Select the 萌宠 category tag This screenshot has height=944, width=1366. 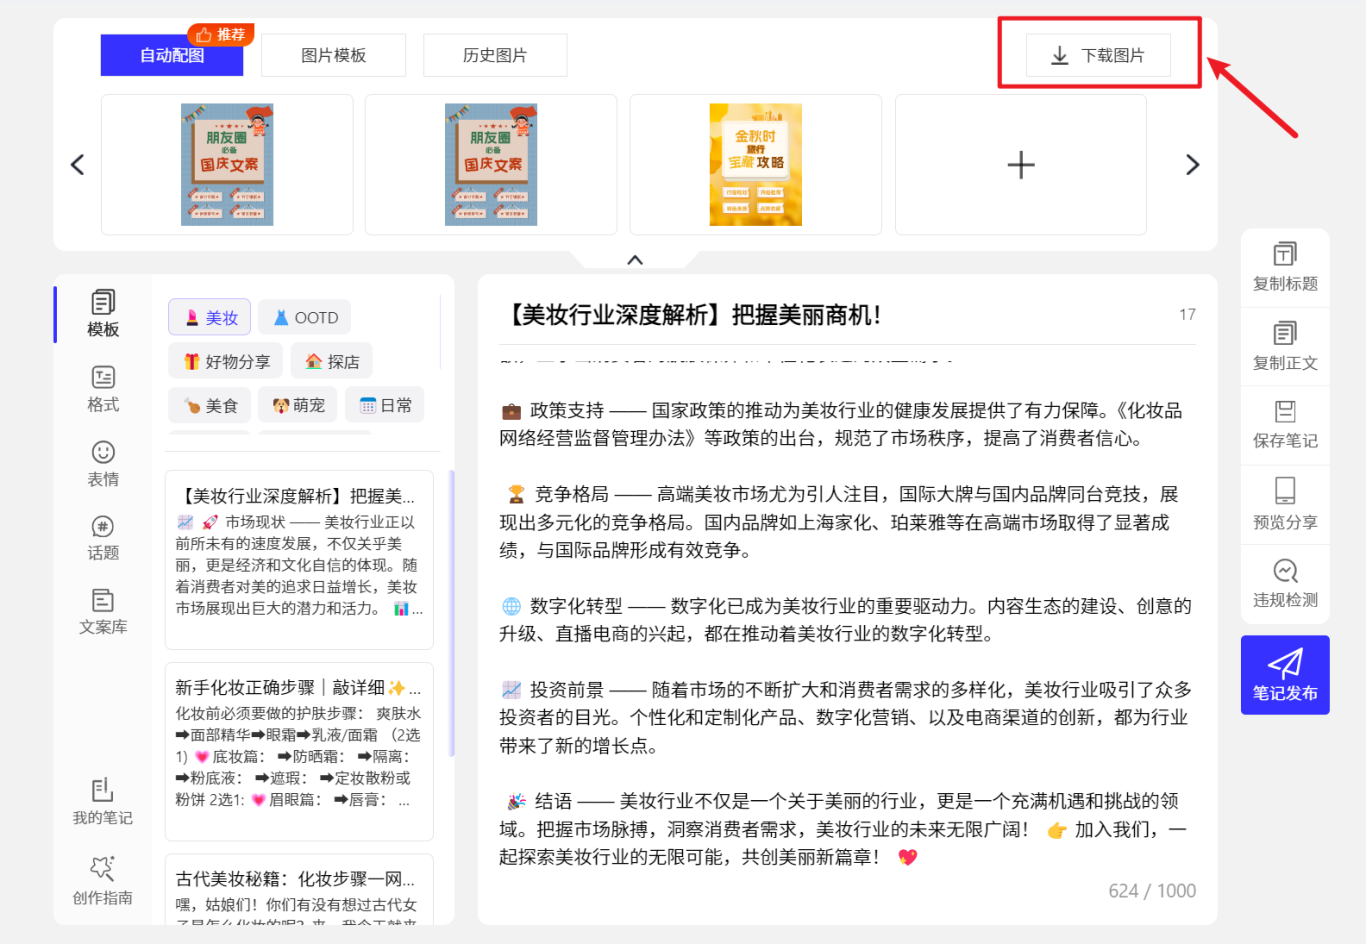[298, 405]
